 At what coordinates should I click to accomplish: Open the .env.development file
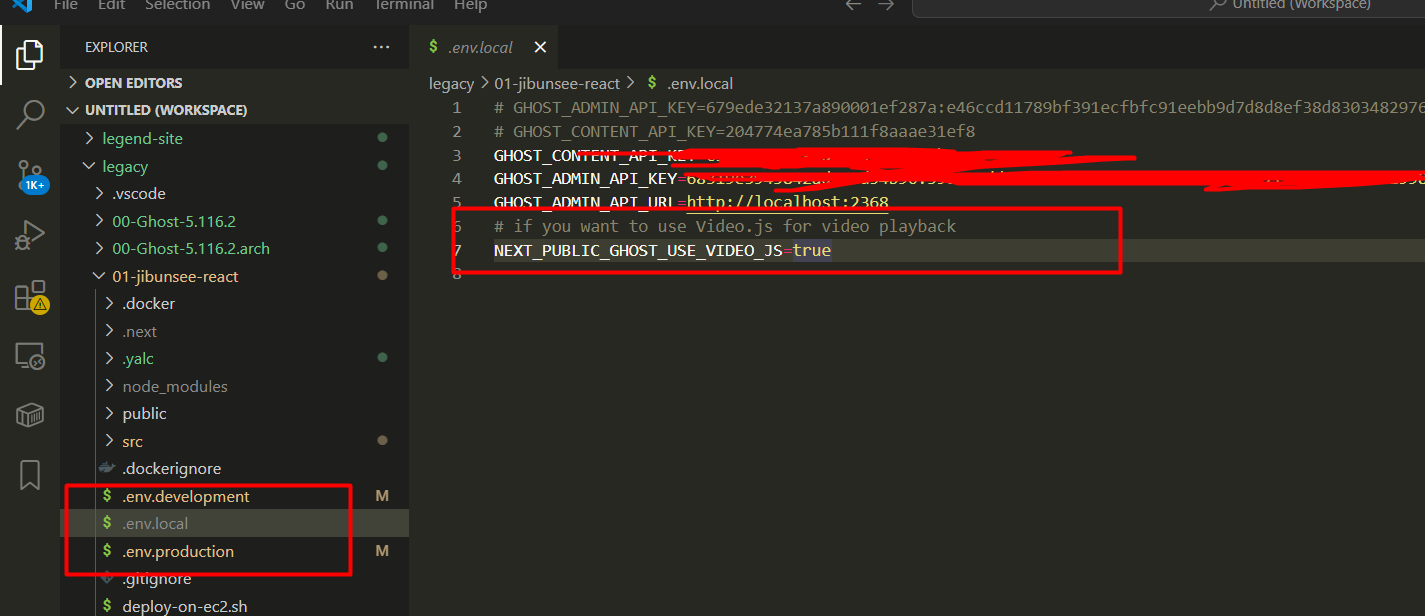pos(185,496)
